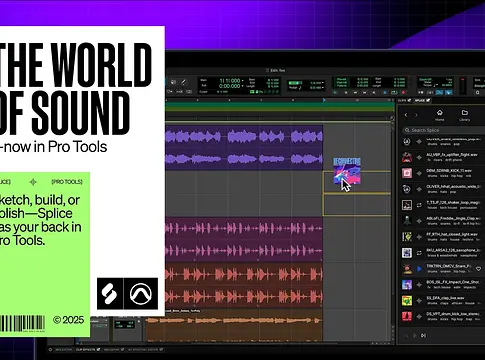Select RKU_ARSA2_128_saxophone sample
This screenshot has width=485, height=360.
click(x=442, y=253)
